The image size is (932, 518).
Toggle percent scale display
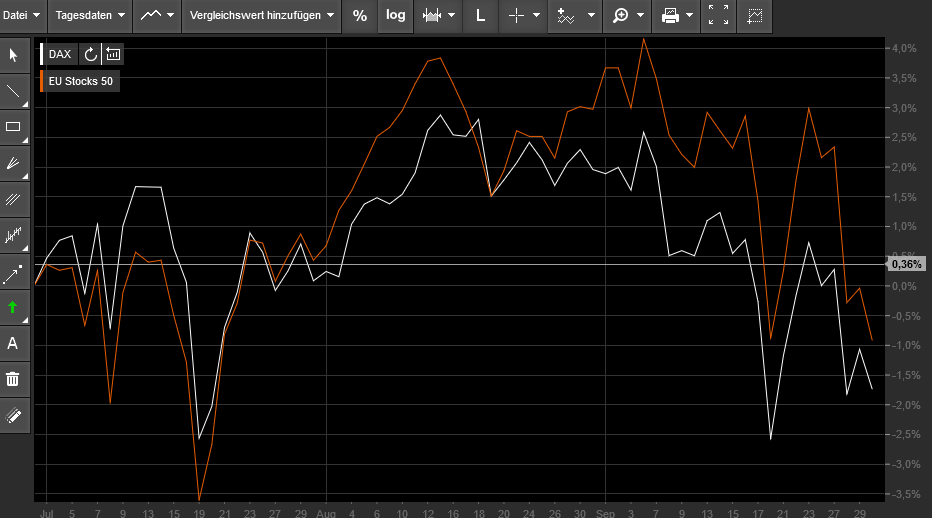click(x=360, y=15)
